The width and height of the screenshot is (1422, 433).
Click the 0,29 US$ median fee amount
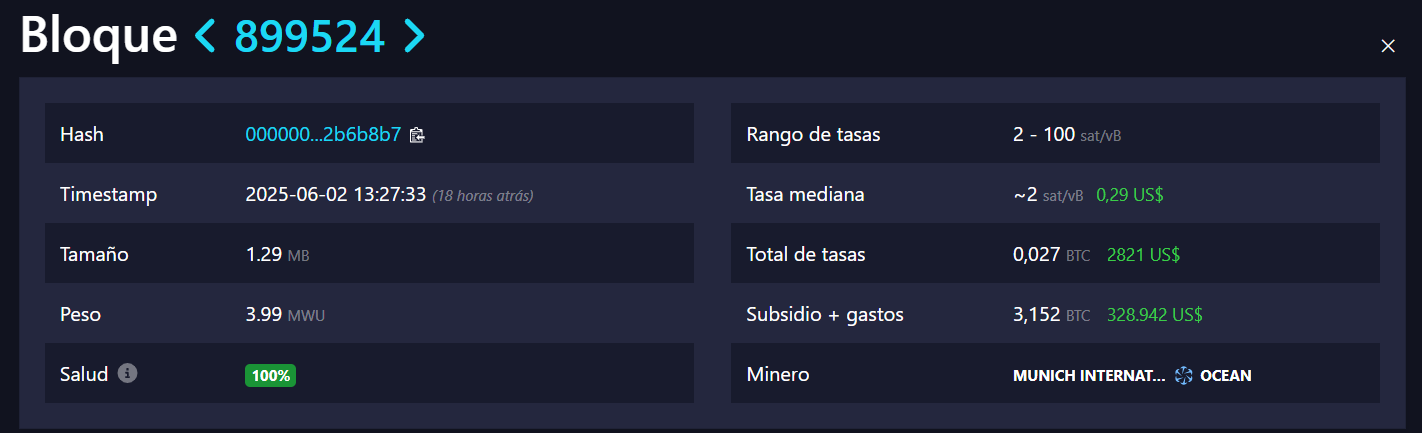point(1129,194)
